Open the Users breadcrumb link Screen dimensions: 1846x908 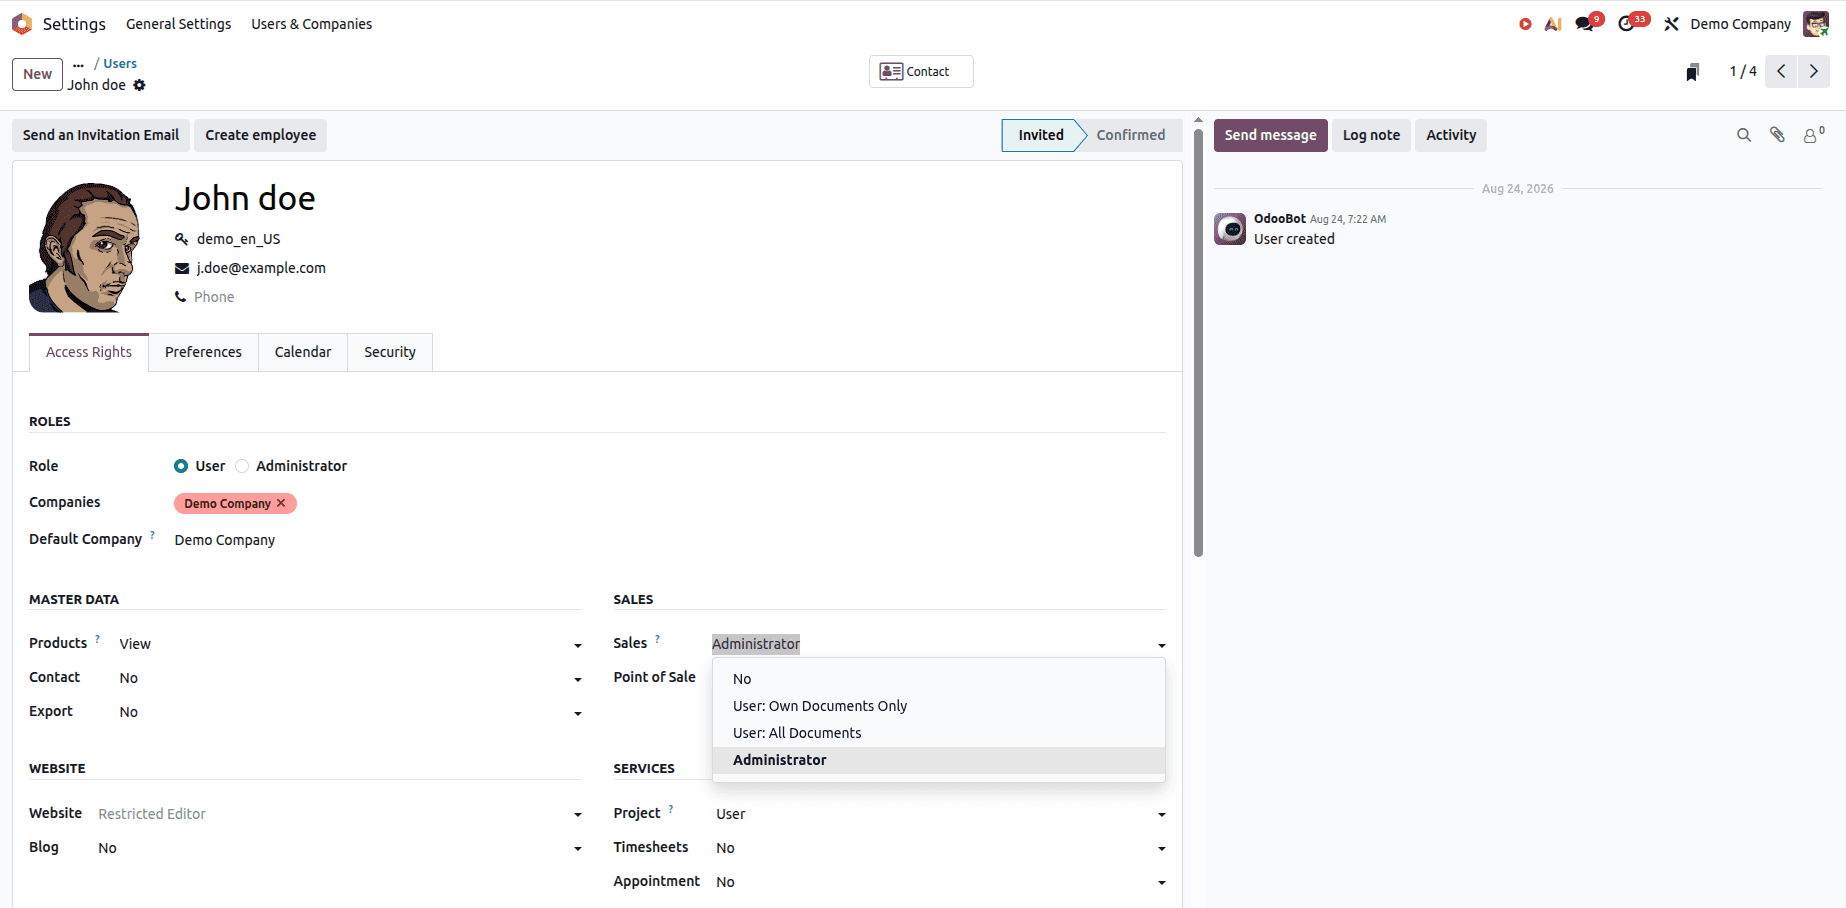coord(120,63)
